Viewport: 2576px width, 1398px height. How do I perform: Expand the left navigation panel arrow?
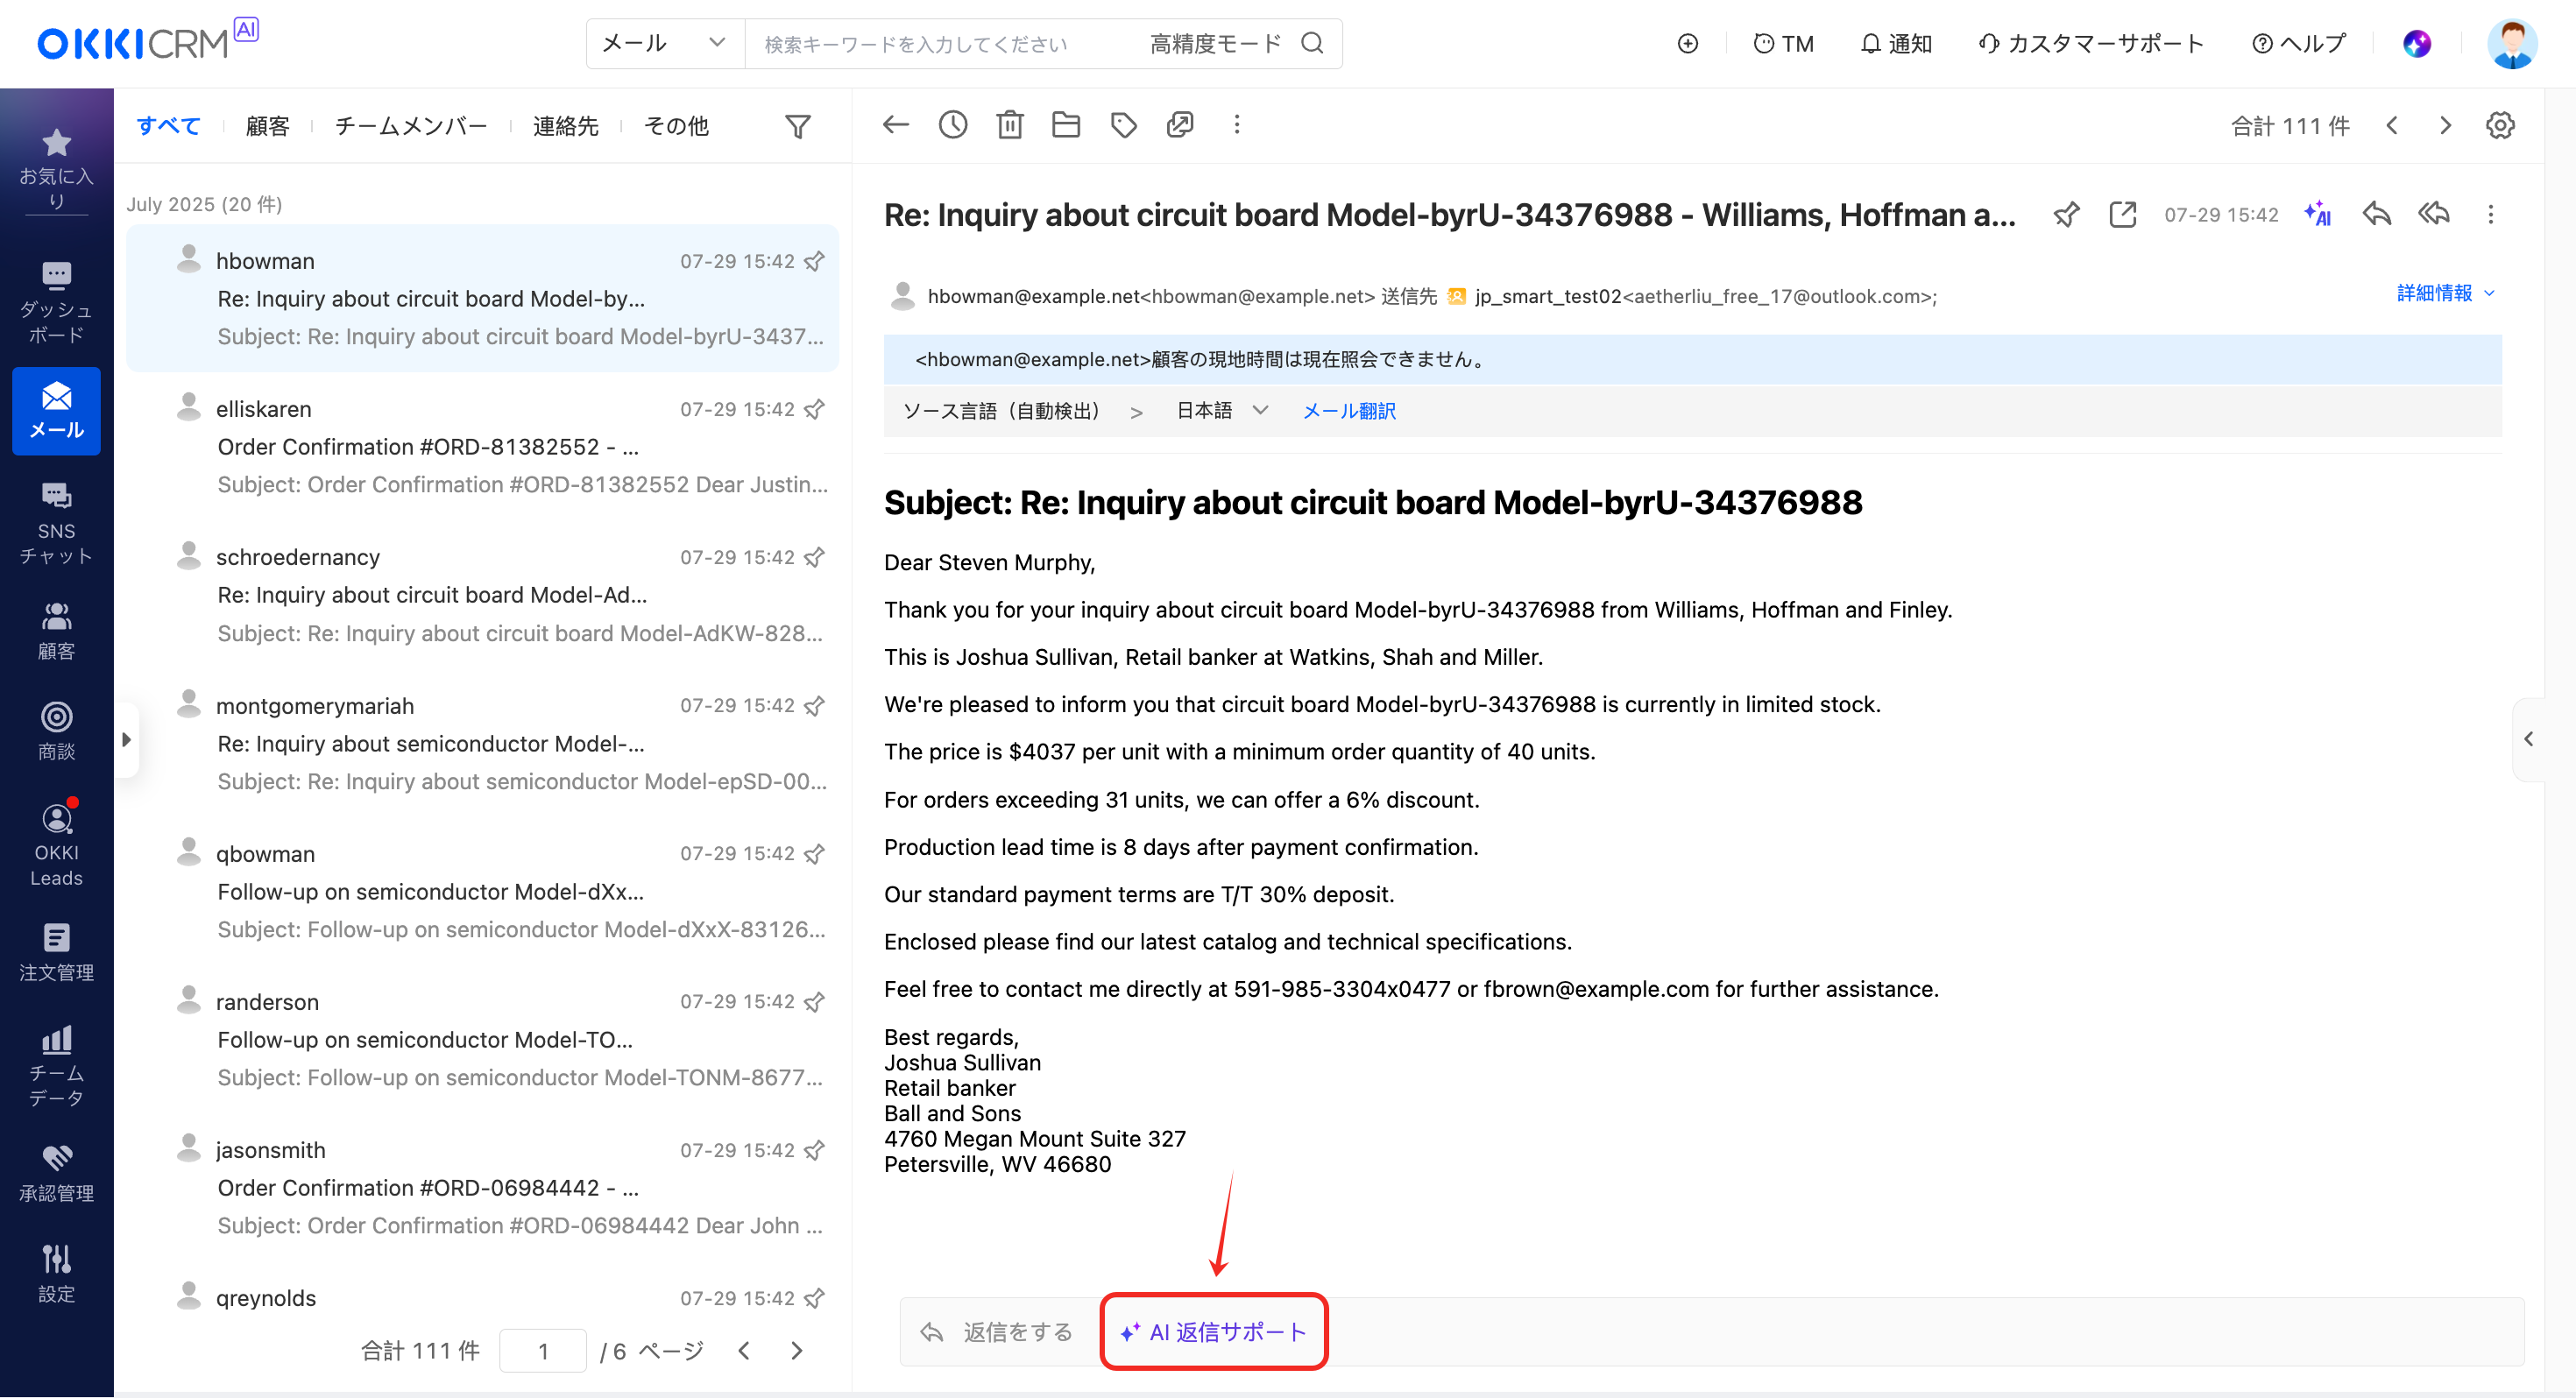pyautogui.click(x=126, y=739)
